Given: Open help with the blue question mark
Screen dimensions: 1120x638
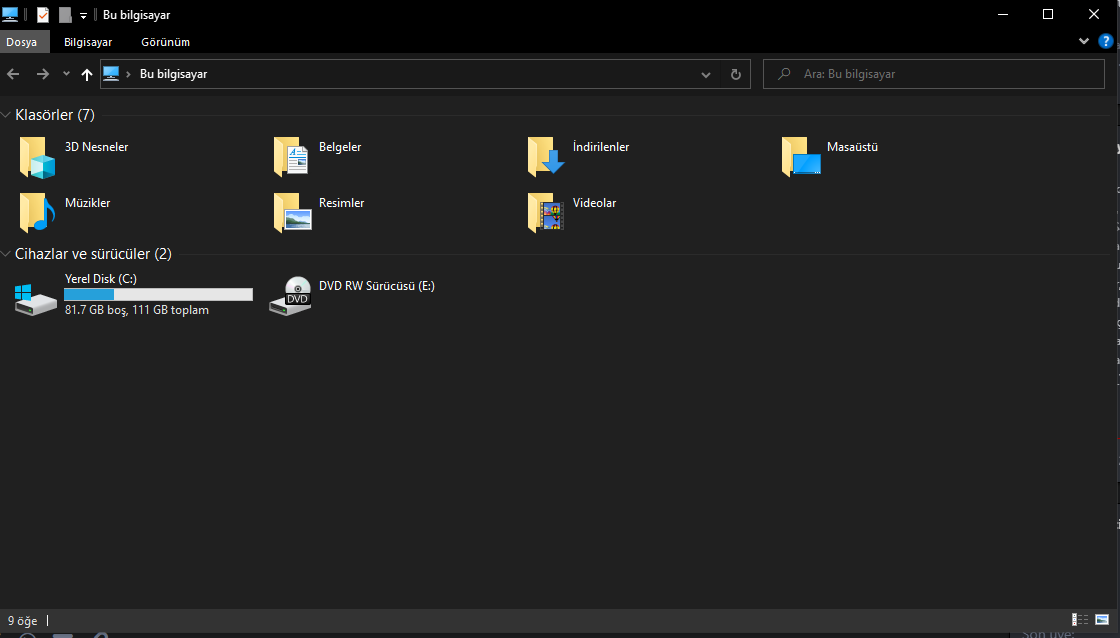Looking at the screenshot, I should (1106, 41).
